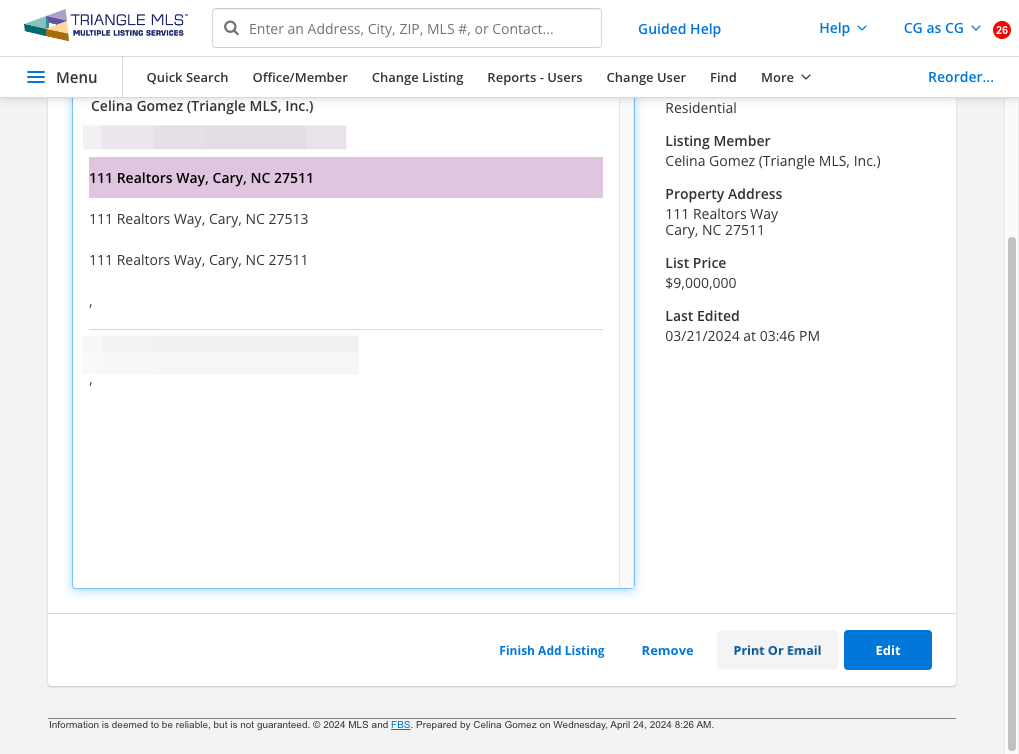Open Reports - Users
The image size is (1019, 754).
[534, 77]
